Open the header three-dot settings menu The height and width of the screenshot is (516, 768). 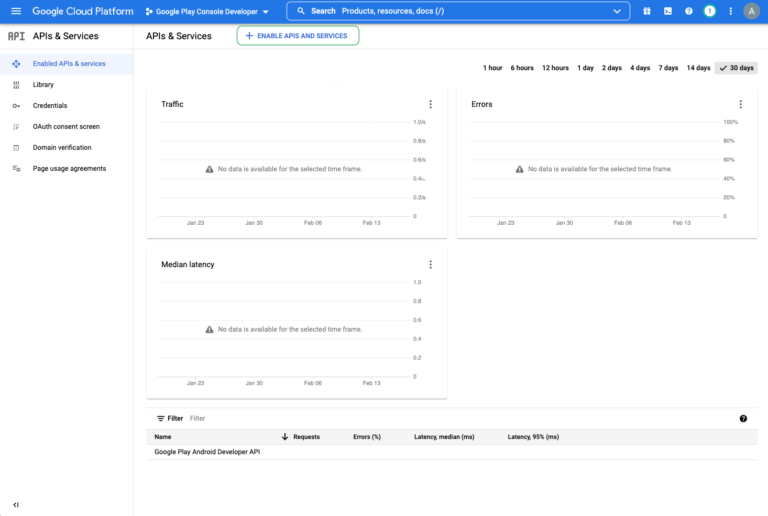click(x=730, y=11)
